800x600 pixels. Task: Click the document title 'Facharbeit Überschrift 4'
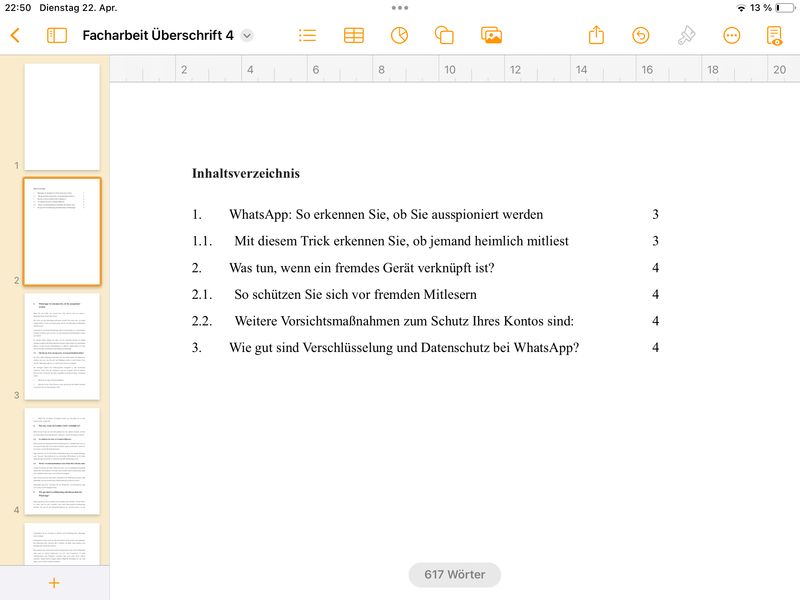[x=158, y=35]
